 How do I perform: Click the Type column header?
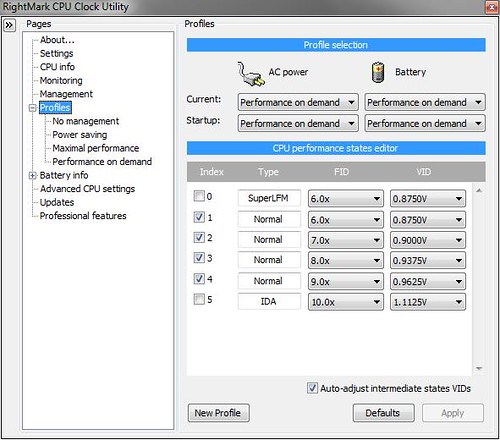(268, 172)
